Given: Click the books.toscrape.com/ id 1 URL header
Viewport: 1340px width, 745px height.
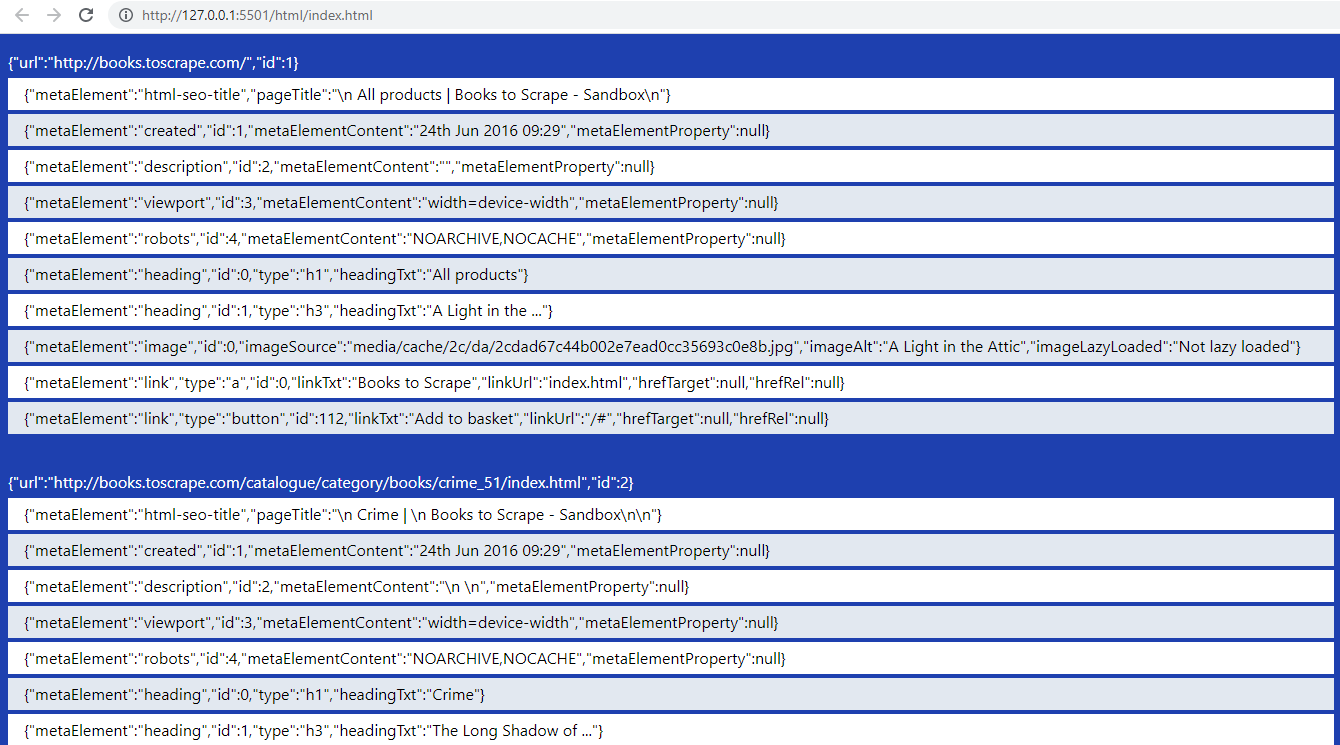Looking at the screenshot, I should tap(153, 63).
